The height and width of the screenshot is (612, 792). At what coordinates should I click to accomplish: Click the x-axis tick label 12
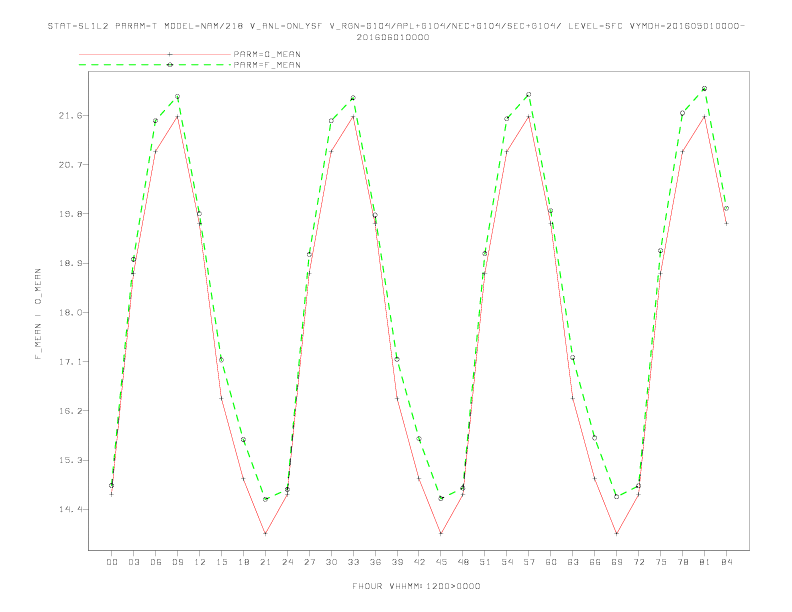point(200,562)
